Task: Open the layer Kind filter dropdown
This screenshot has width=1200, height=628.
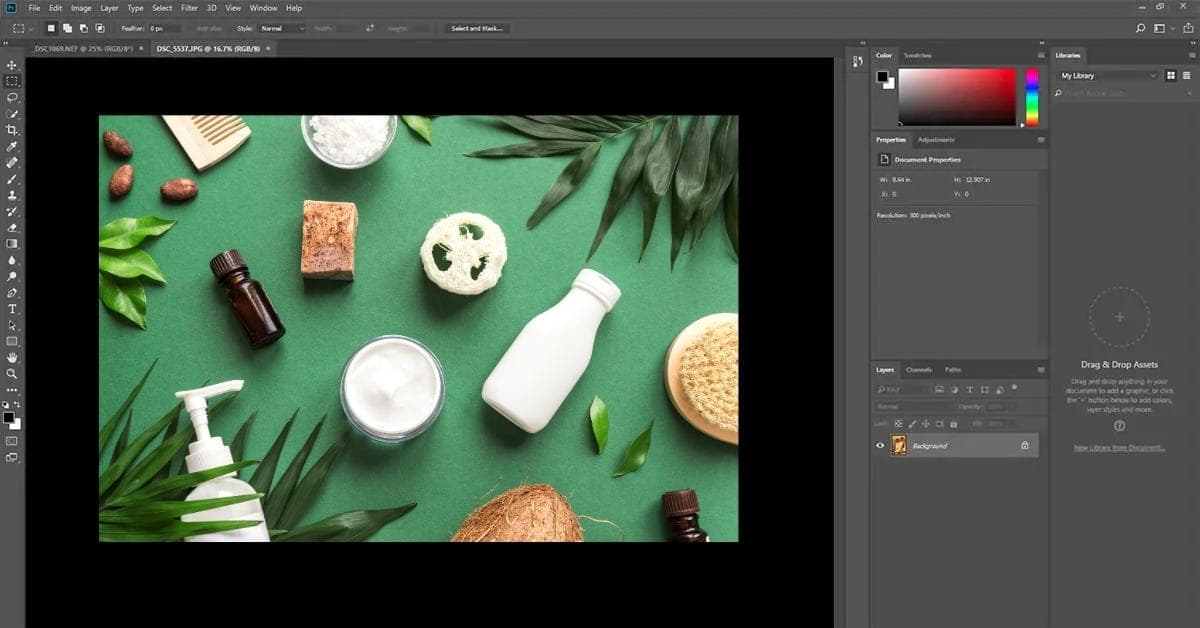Action: coord(904,389)
